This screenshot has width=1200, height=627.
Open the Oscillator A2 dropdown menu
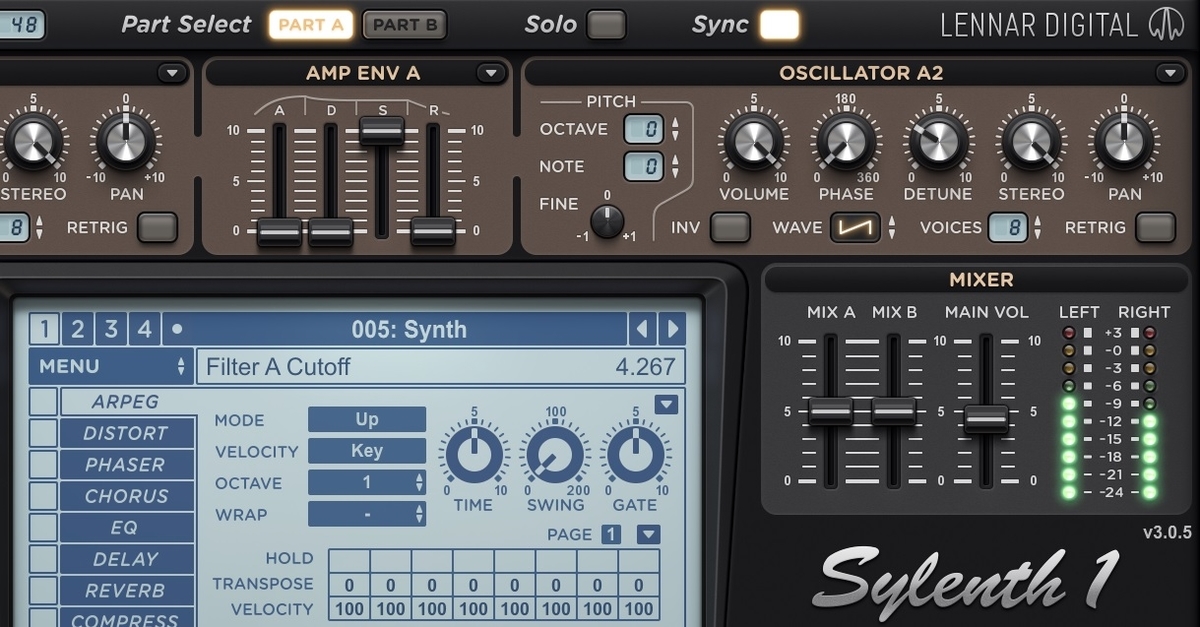coord(1170,73)
